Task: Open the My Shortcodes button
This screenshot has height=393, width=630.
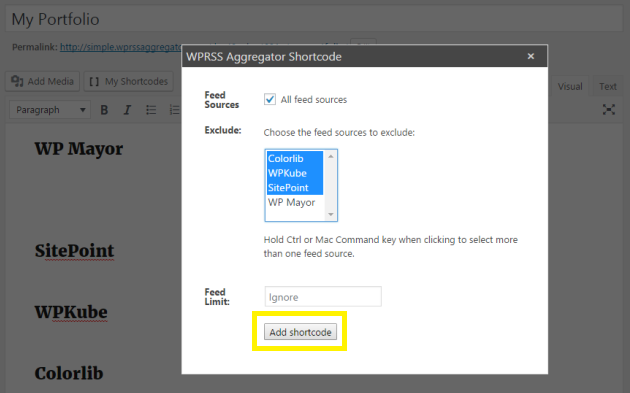Action: 129,81
